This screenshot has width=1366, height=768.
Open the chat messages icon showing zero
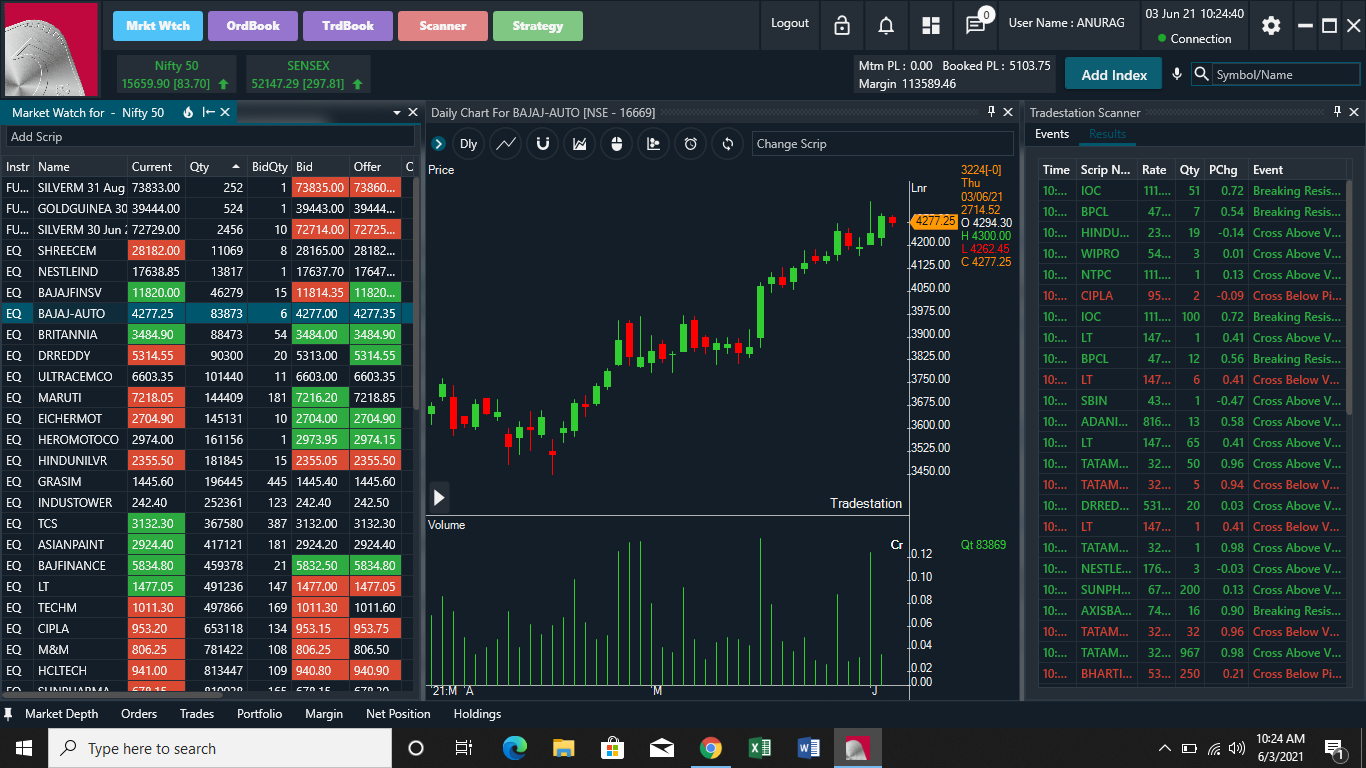[x=975, y=27]
